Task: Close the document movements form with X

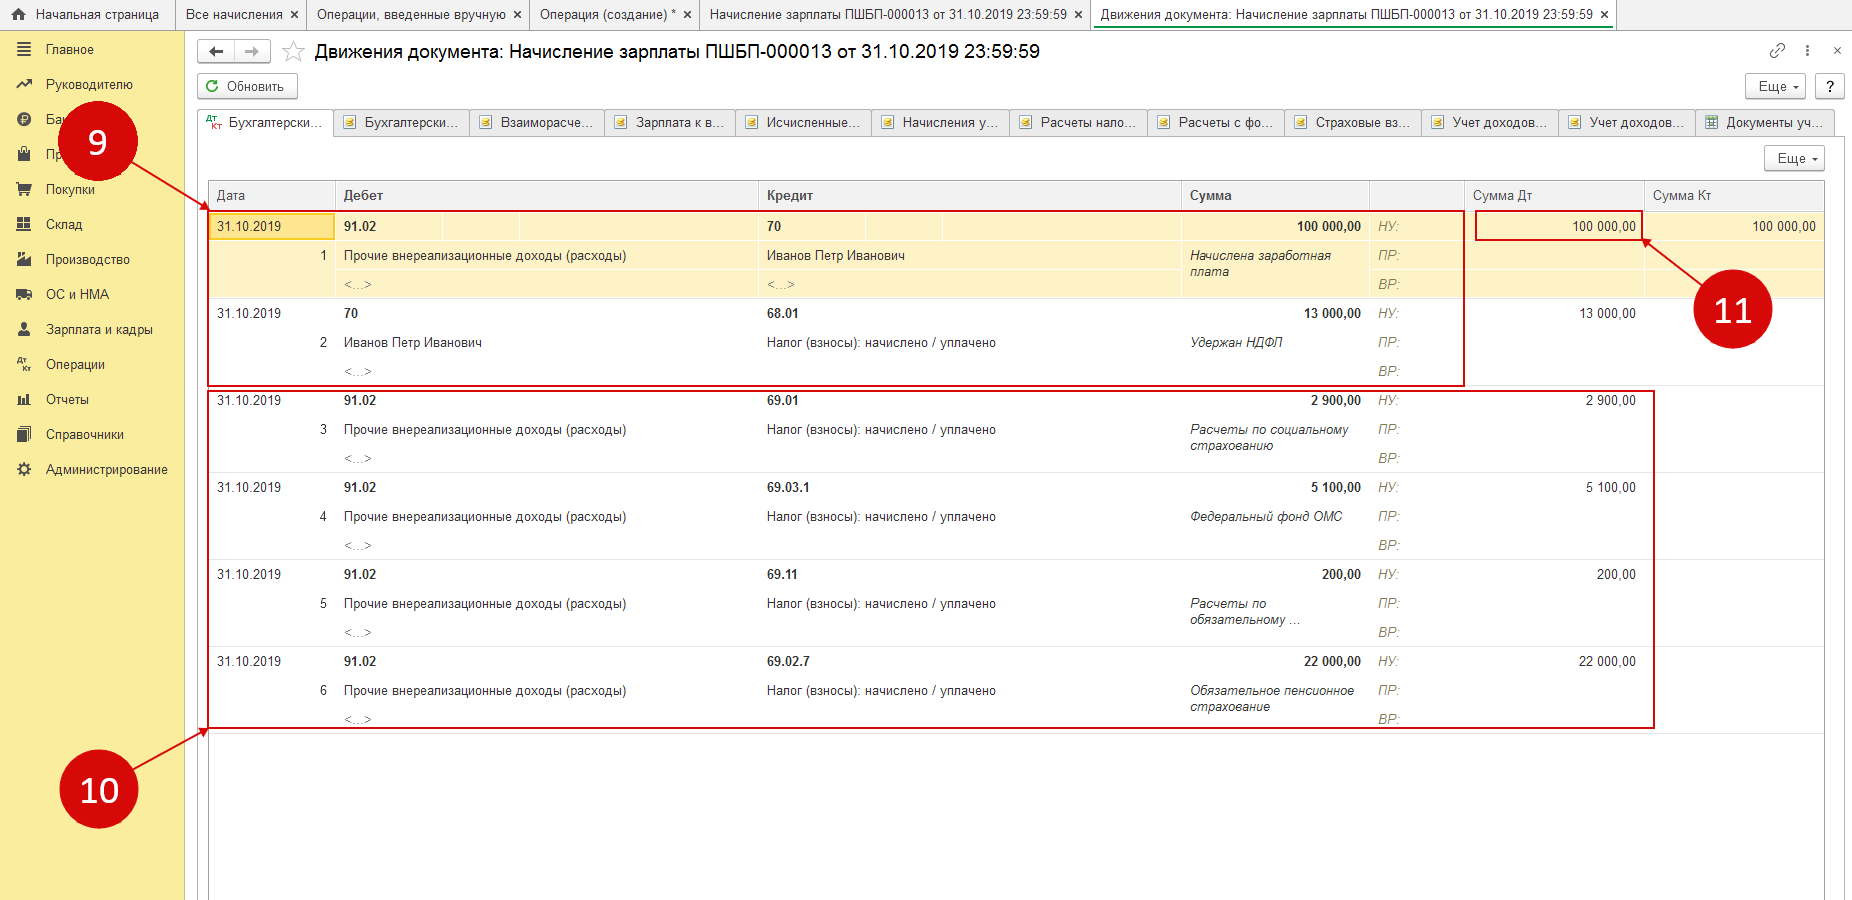Action: pyautogui.click(x=1837, y=50)
